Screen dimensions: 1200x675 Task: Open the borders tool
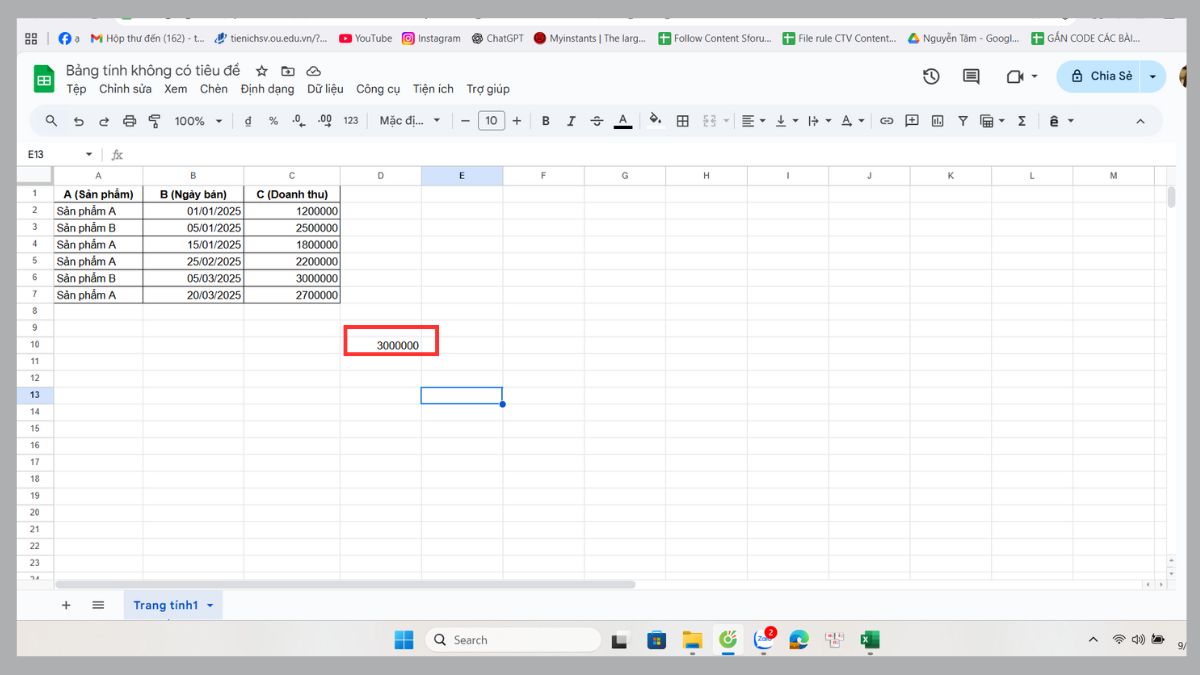click(x=683, y=121)
